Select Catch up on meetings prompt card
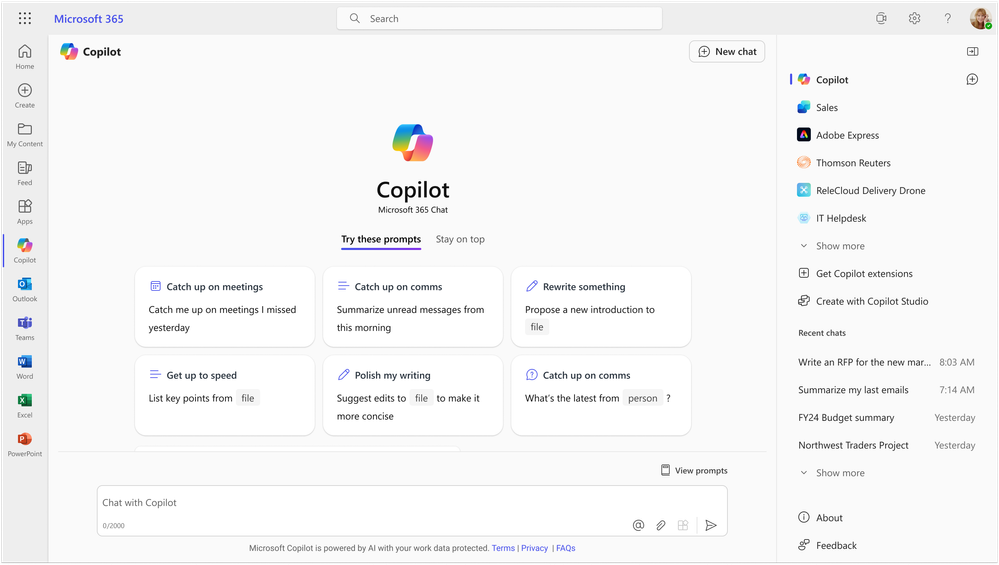The width and height of the screenshot is (999, 565). (225, 307)
